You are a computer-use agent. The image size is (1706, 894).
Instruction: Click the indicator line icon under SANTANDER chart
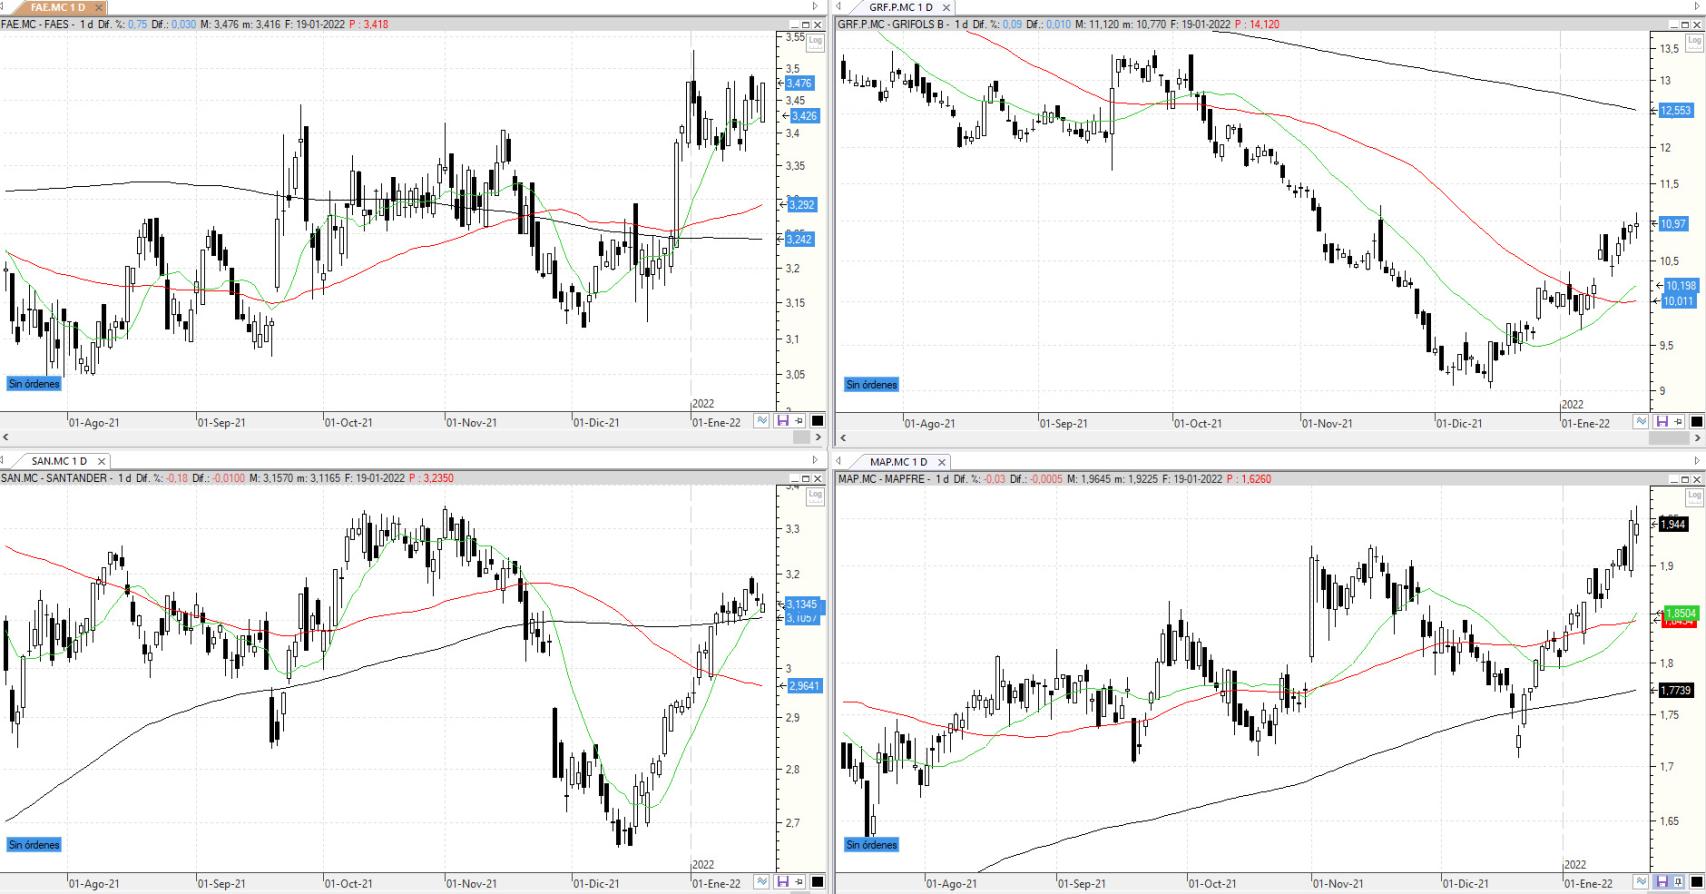click(x=762, y=882)
